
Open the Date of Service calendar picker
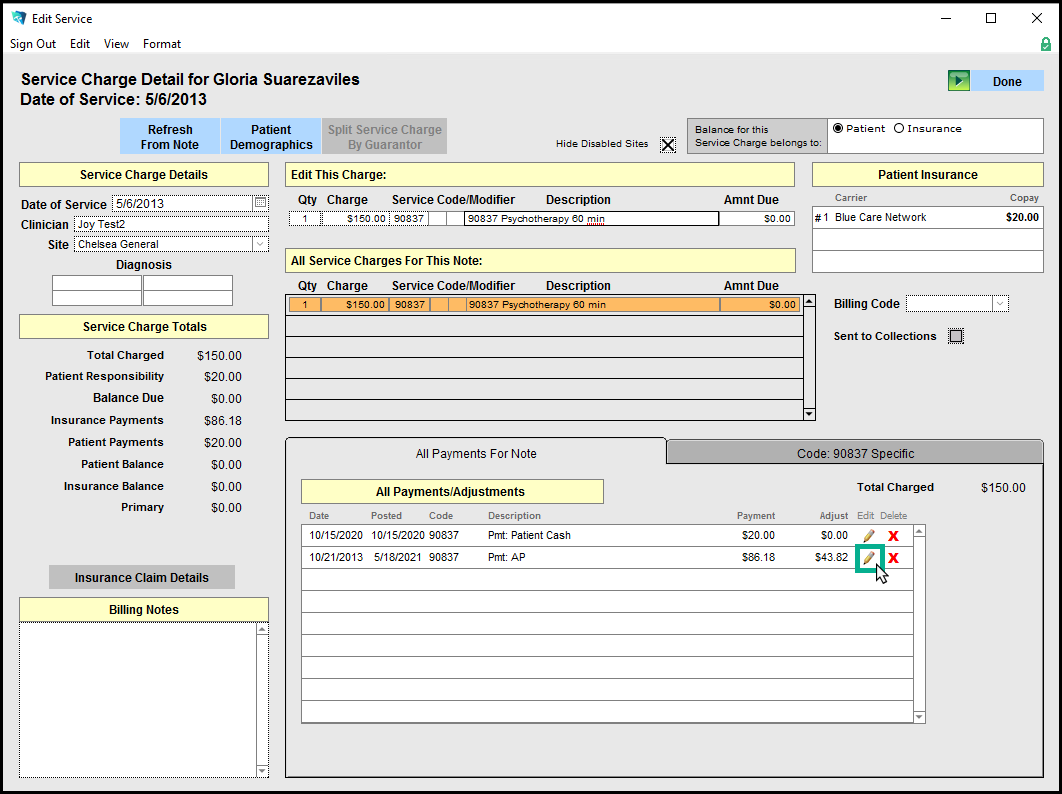(260, 203)
